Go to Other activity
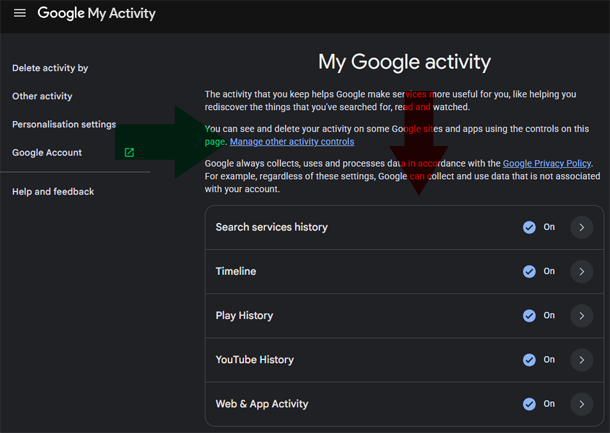 42,96
